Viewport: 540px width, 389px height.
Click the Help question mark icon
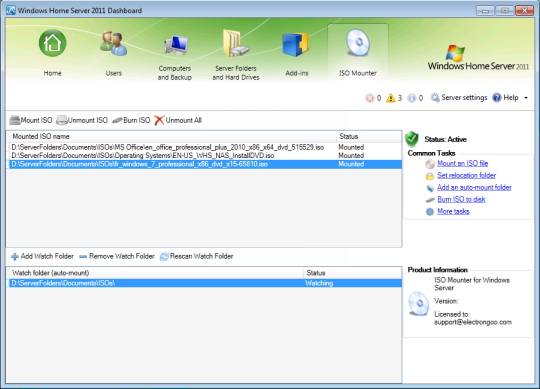(x=497, y=98)
